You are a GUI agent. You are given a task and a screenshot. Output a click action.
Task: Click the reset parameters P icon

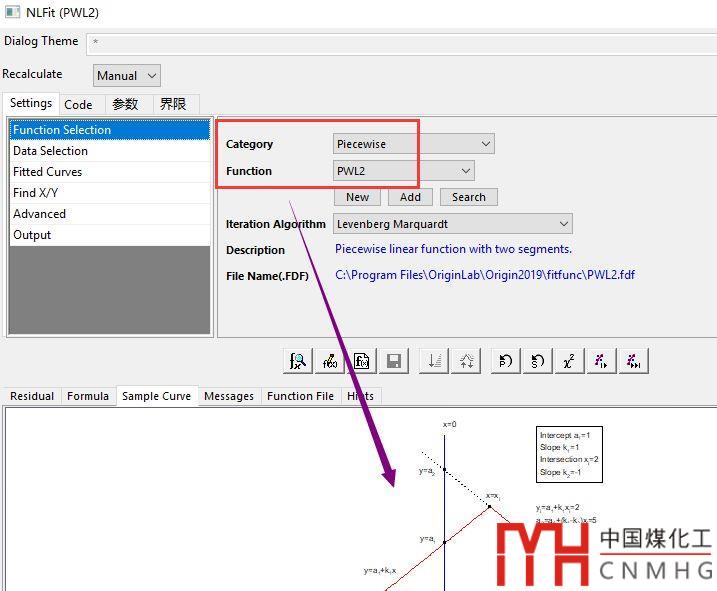(506, 361)
